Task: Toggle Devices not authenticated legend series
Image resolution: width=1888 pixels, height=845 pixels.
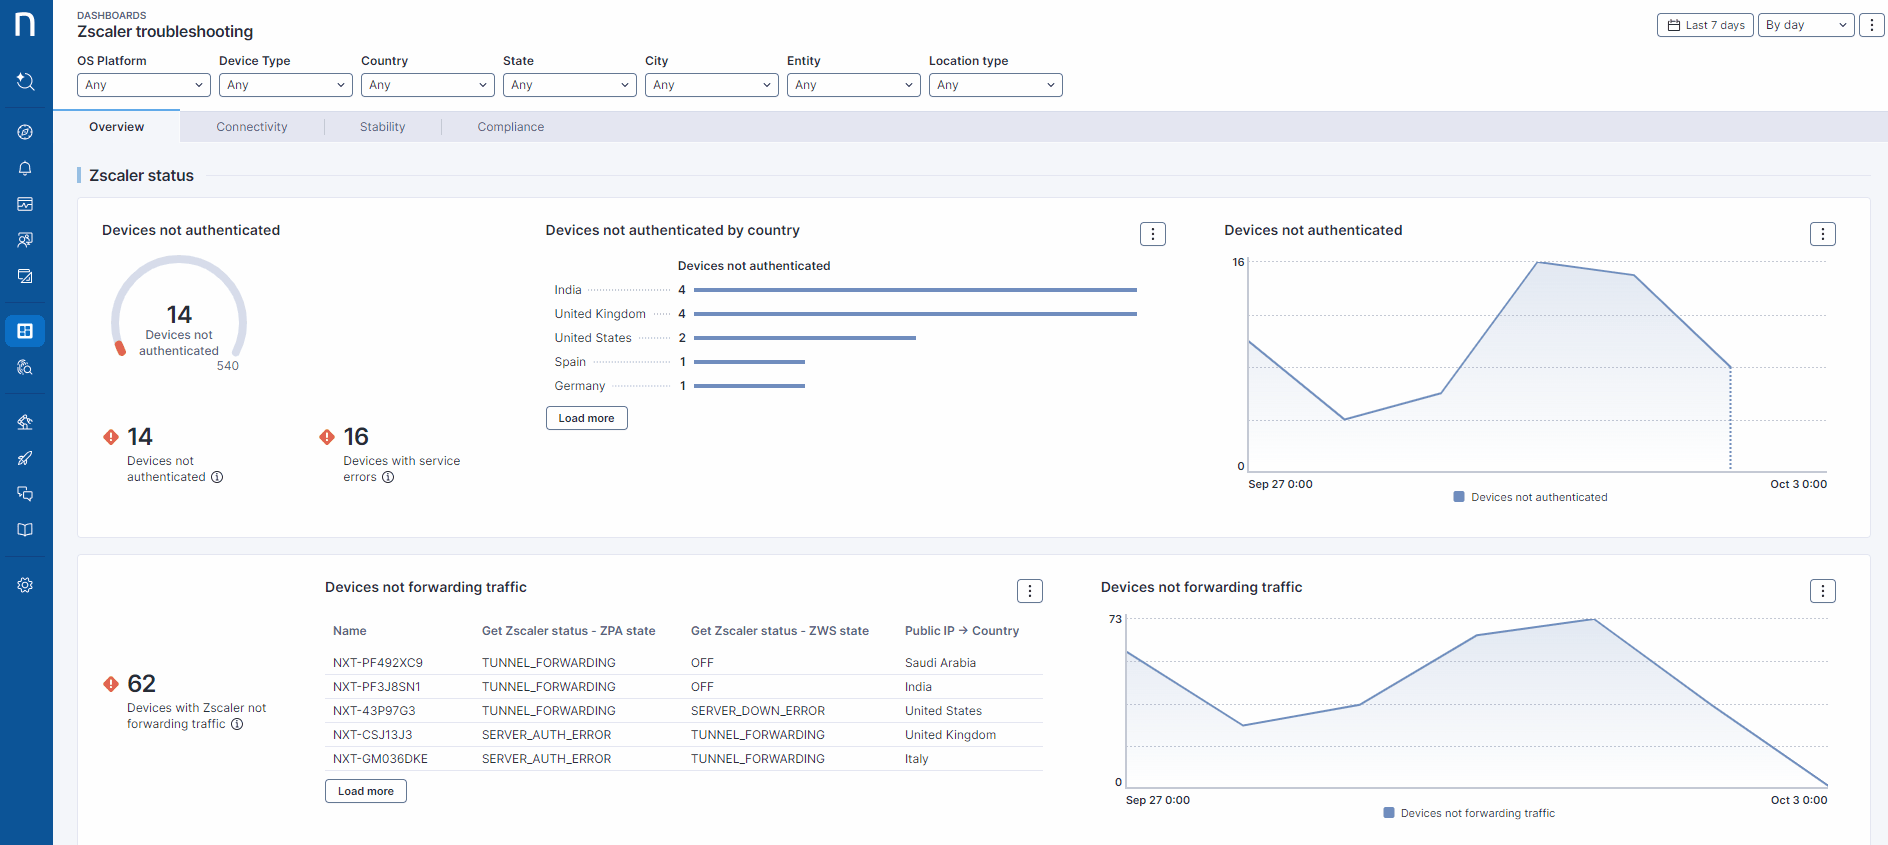Action: point(1530,497)
